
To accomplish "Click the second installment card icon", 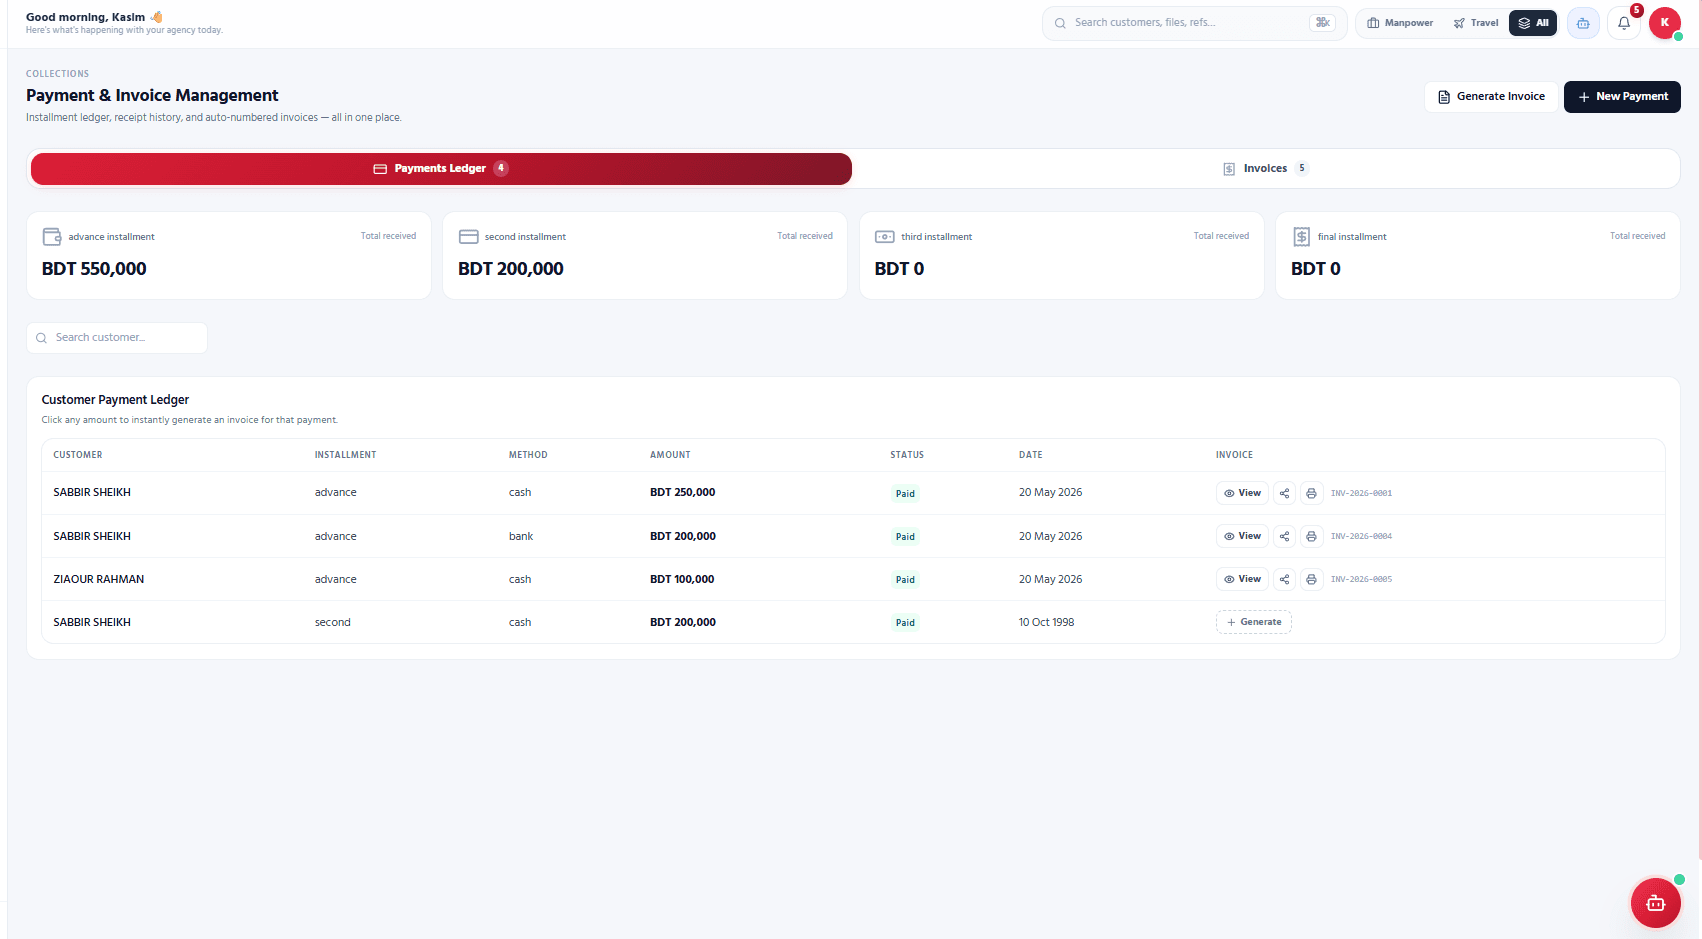I will (468, 237).
